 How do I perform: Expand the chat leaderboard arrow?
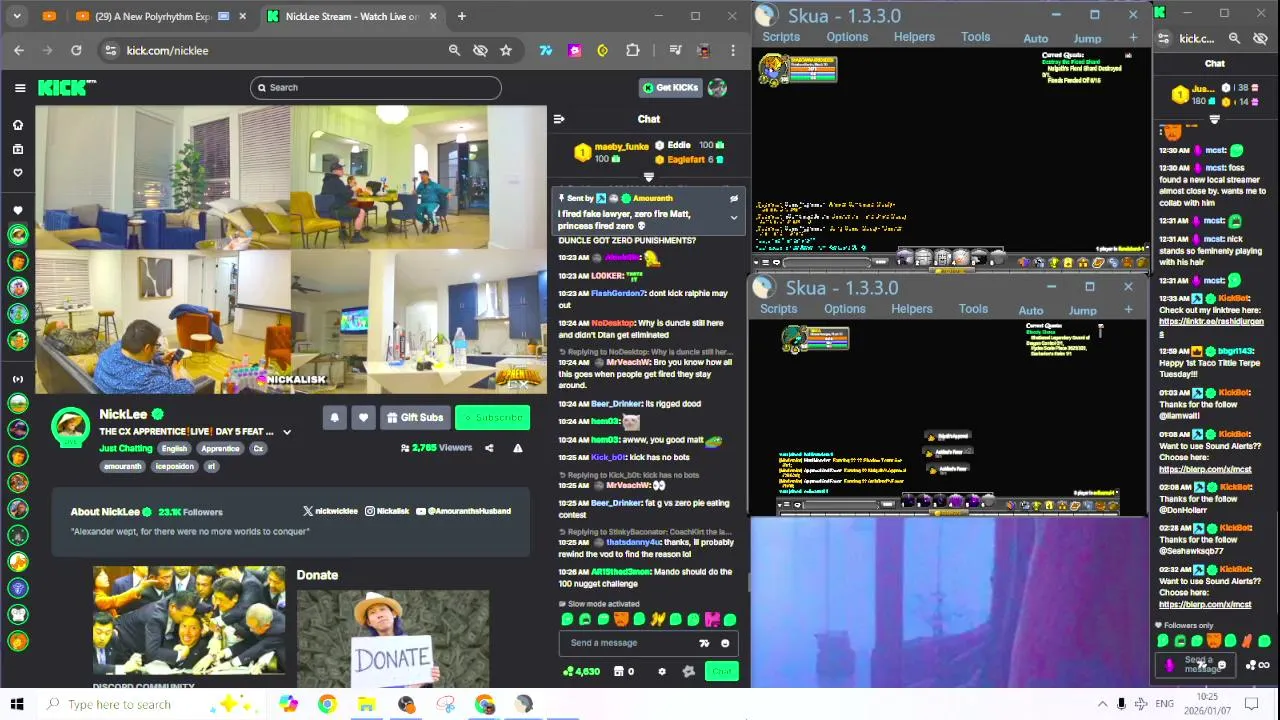(648, 177)
